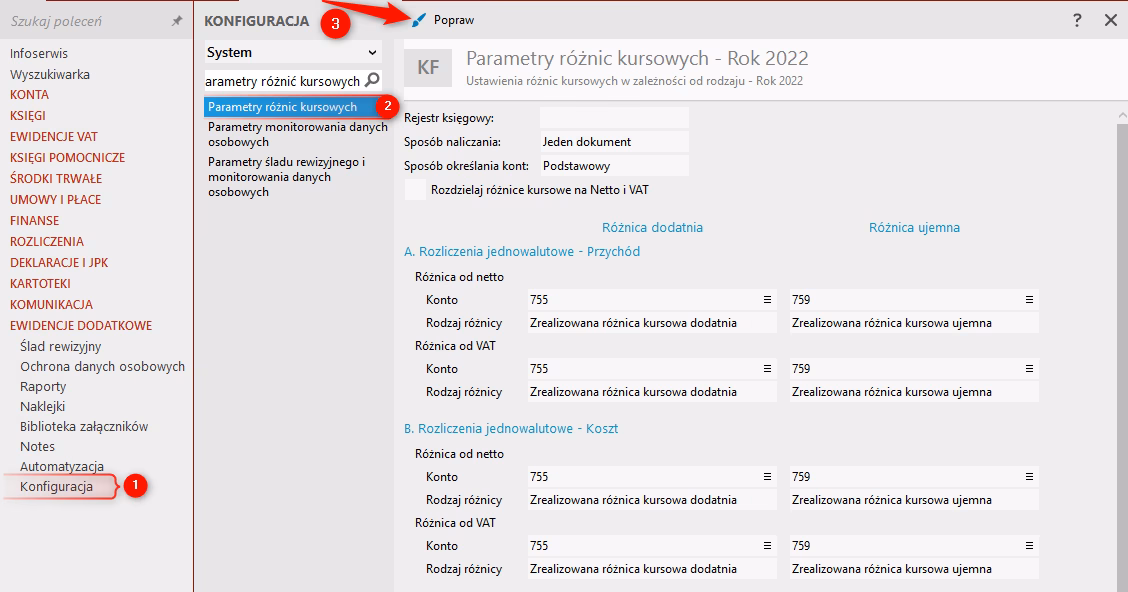The image size is (1128, 592).
Task: Open the Sposób naliczania field 'Jeden dokument'
Action: [613, 142]
